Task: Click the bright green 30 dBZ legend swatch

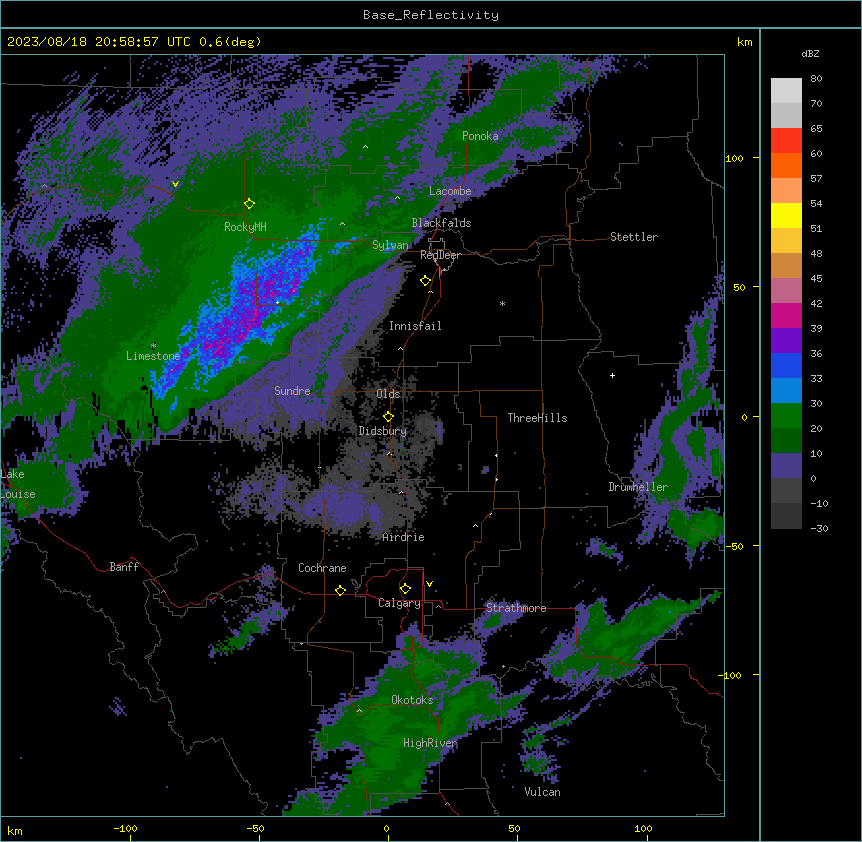Action: 786,415
